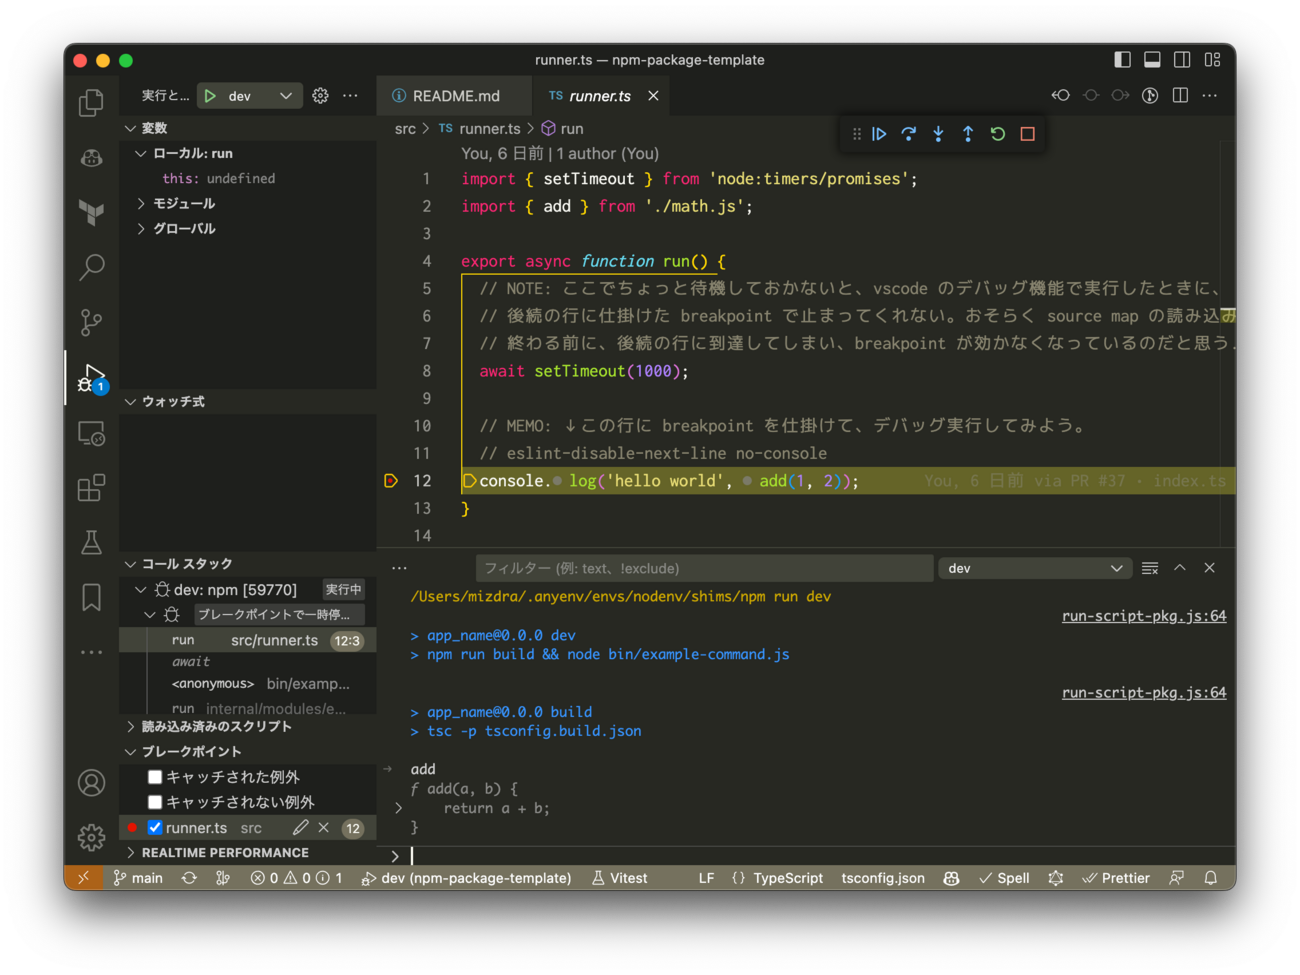1300x975 pixels.
Task: Open the Bookmarks view icon
Action: click(x=91, y=598)
